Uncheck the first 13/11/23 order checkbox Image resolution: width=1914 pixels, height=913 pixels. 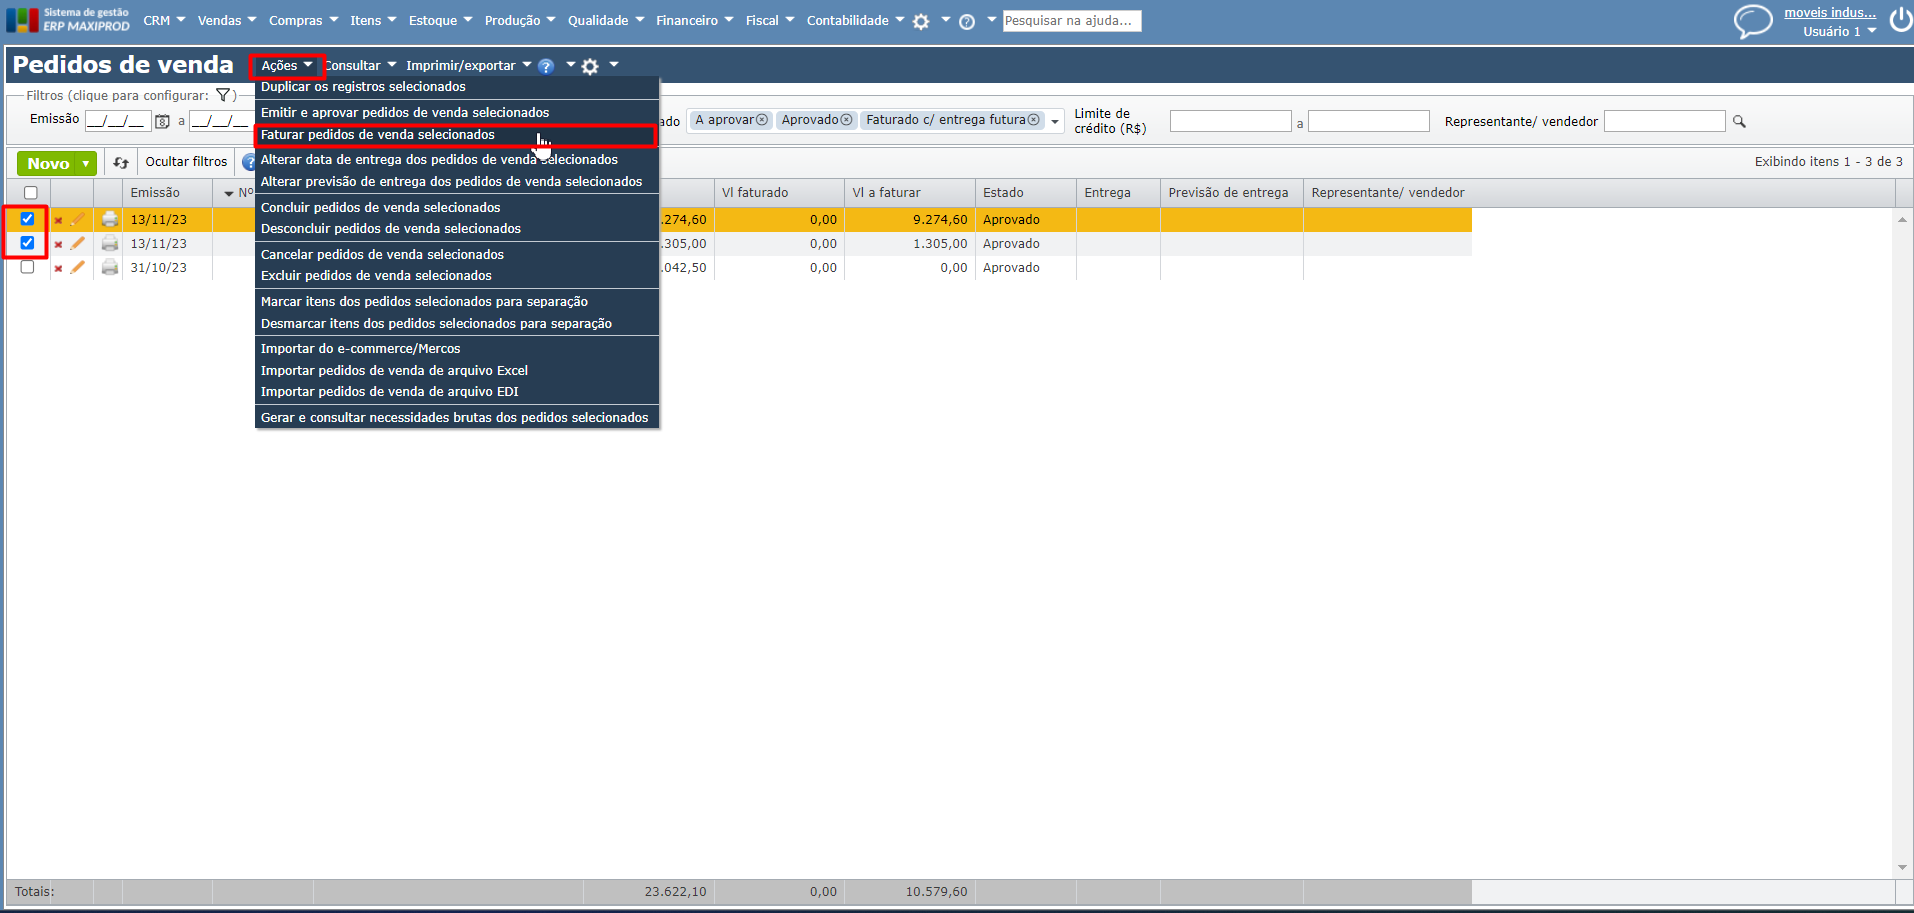[27, 218]
